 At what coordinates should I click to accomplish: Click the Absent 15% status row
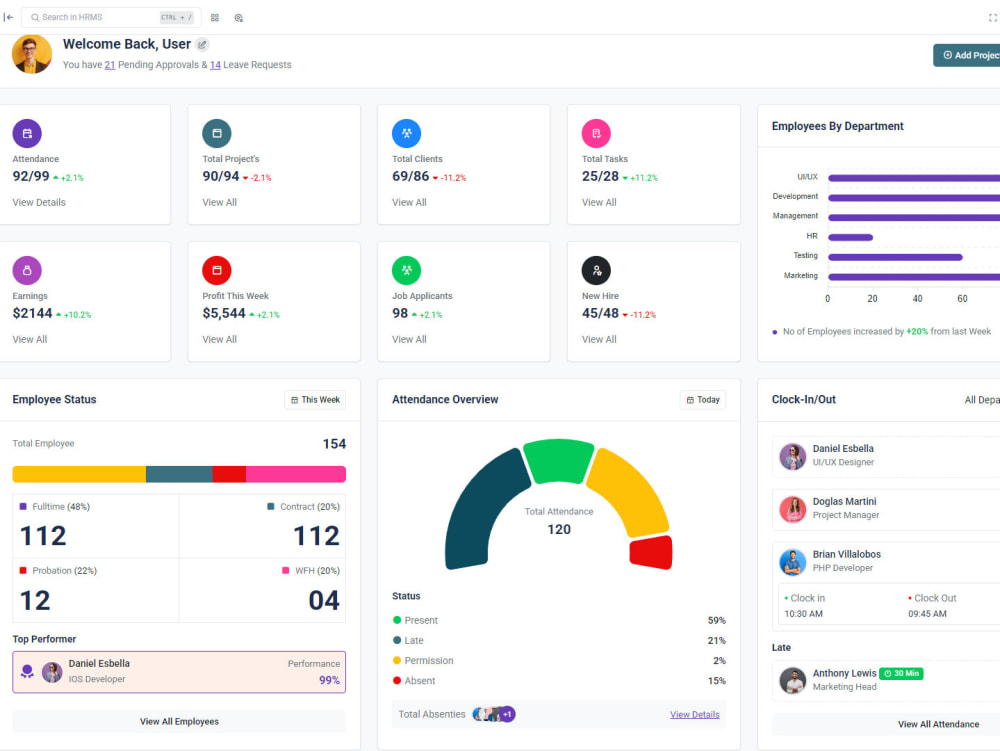click(x=559, y=681)
